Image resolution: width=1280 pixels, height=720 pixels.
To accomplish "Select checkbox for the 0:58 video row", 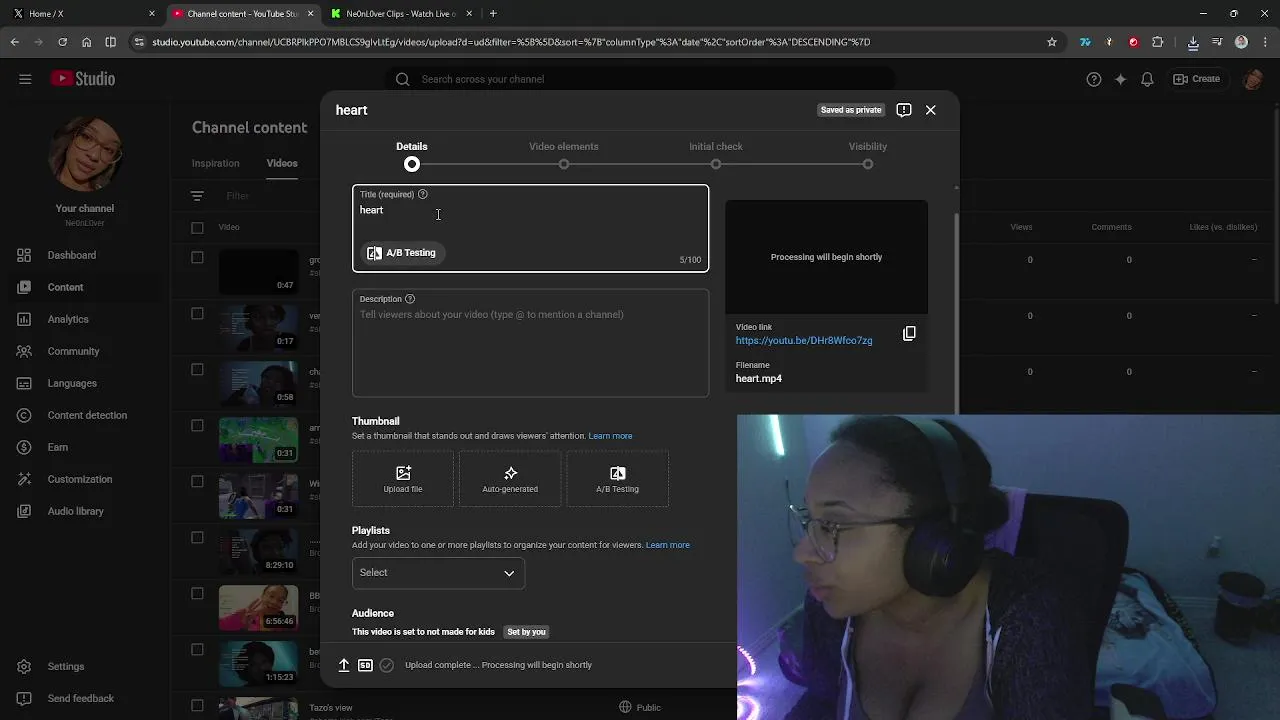I will [197, 370].
